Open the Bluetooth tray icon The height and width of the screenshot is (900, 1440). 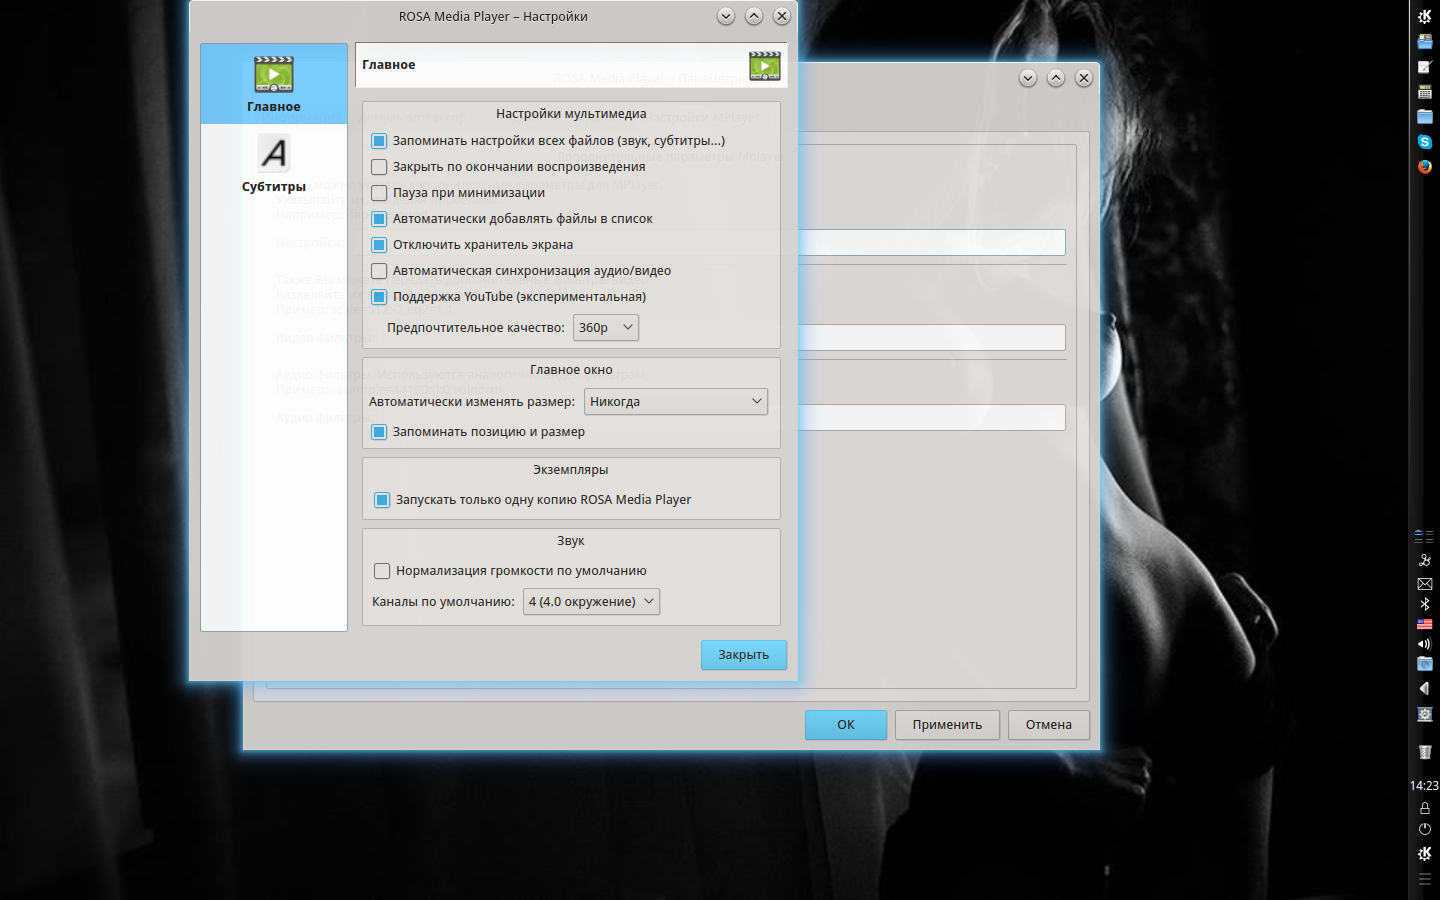(1425, 604)
